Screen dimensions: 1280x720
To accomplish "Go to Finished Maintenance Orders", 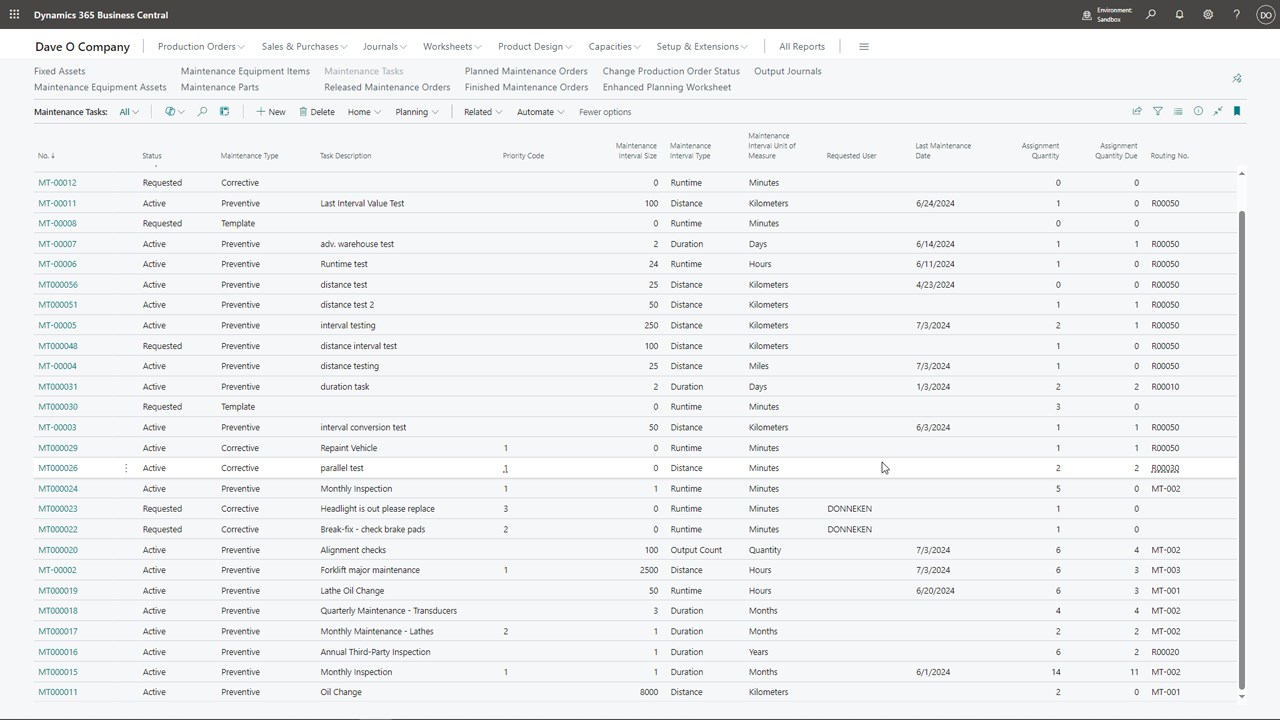I will tap(526, 87).
